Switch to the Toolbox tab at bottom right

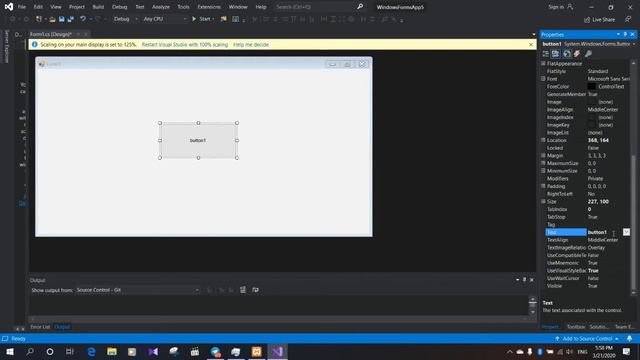[x=576, y=327]
